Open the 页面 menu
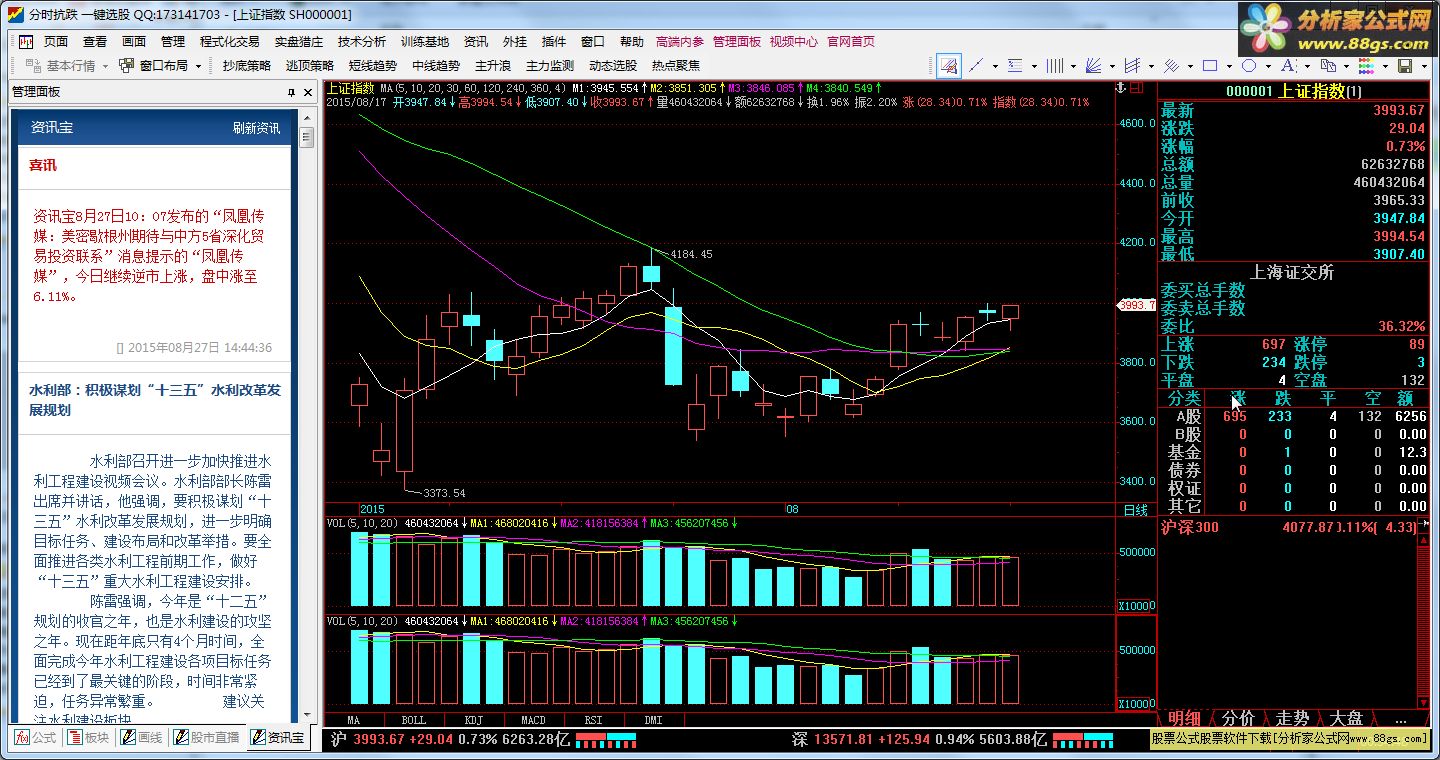Viewport: 1440px width, 760px height. pyautogui.click(x=56, y=42)
